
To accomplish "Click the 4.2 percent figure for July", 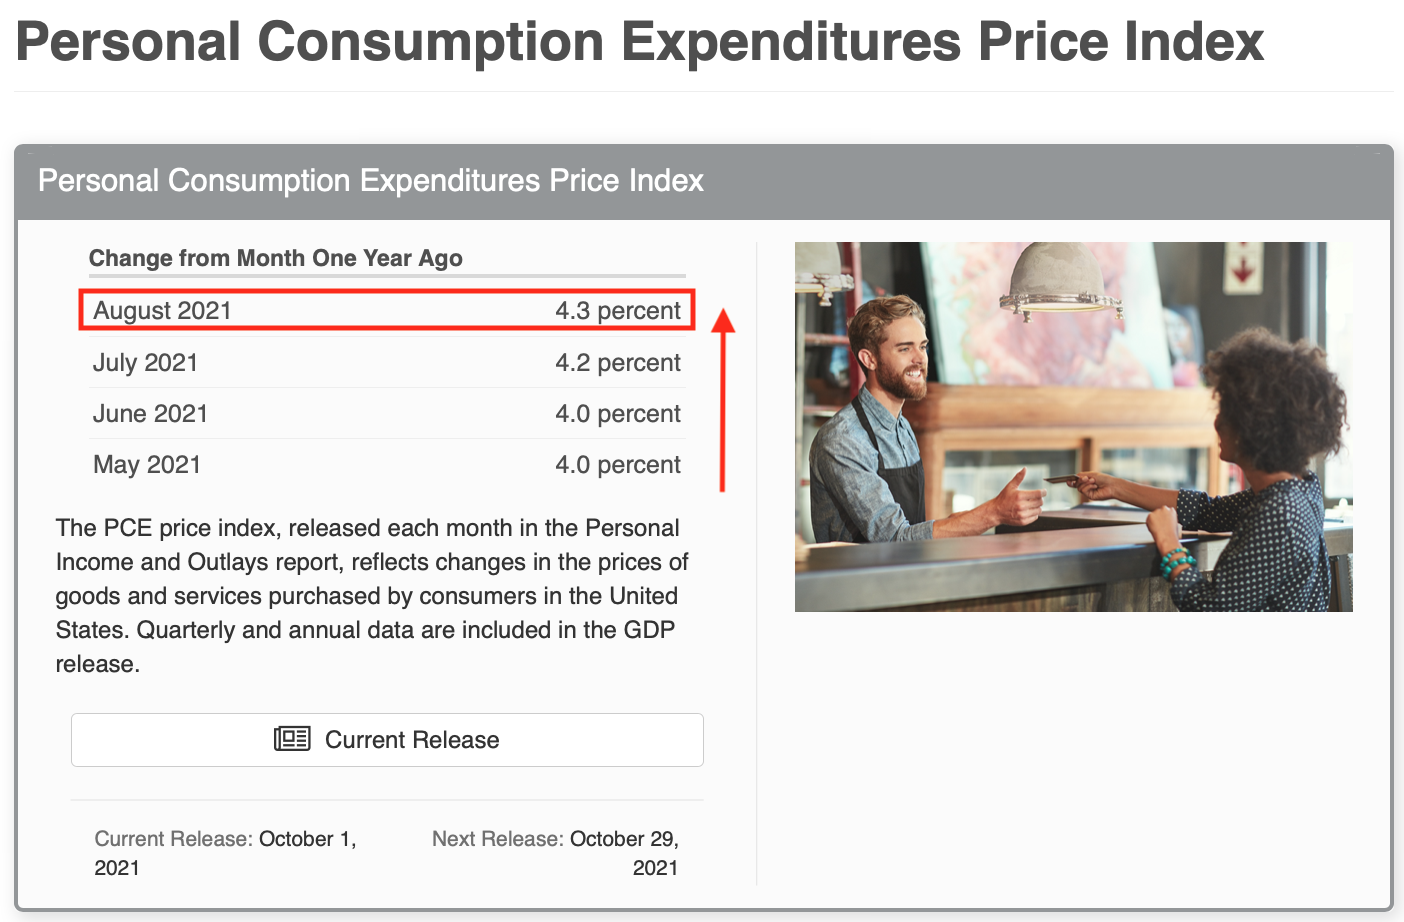I will [618, 362].
